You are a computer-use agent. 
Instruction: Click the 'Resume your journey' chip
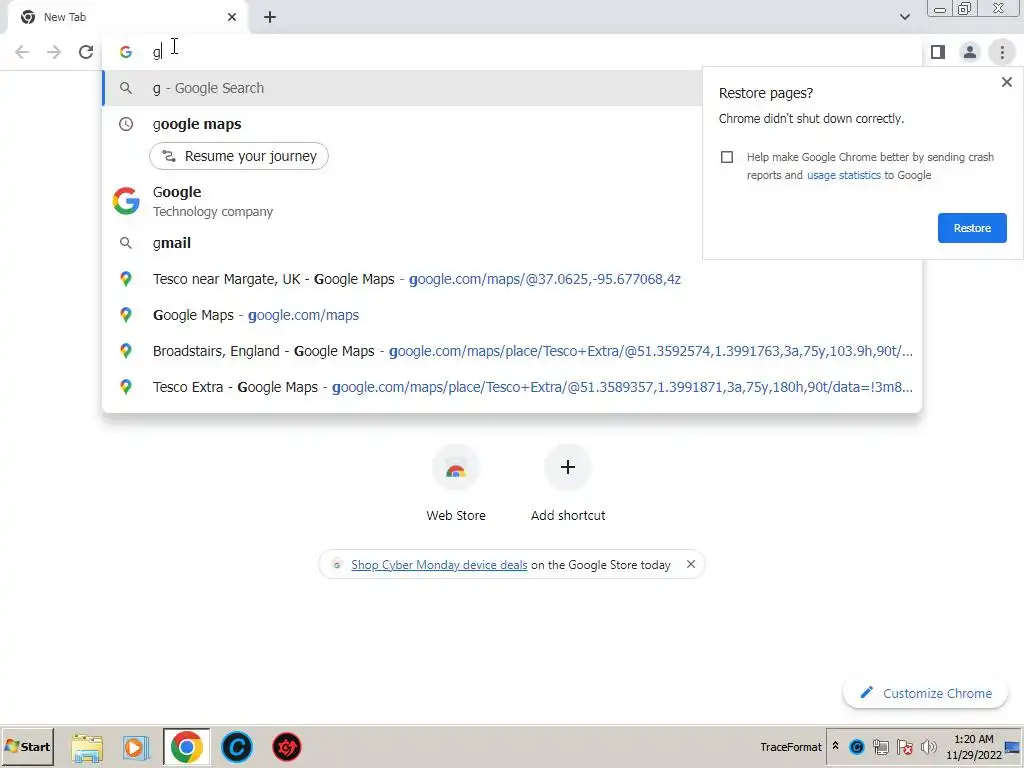point(239,156)
